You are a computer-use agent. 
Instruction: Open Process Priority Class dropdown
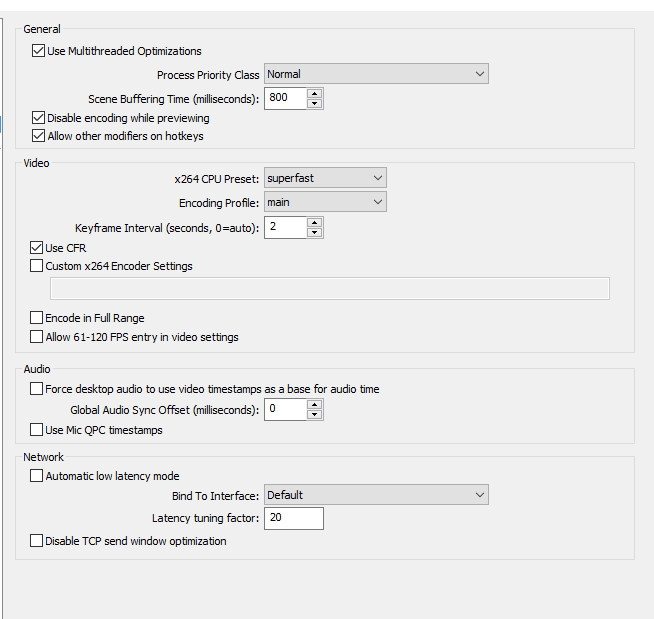[376, 74]
